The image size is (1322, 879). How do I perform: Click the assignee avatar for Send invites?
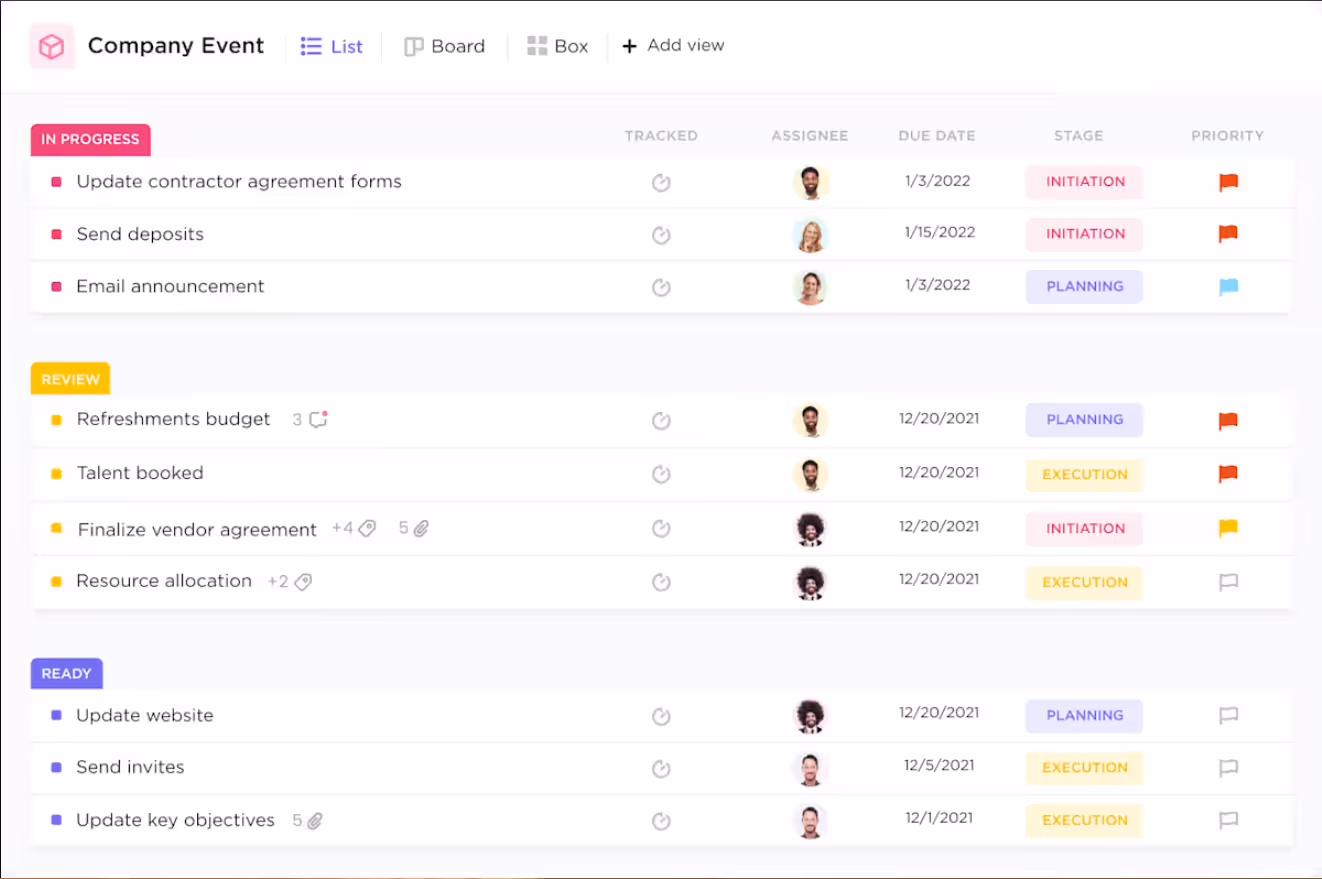[811, 768]
